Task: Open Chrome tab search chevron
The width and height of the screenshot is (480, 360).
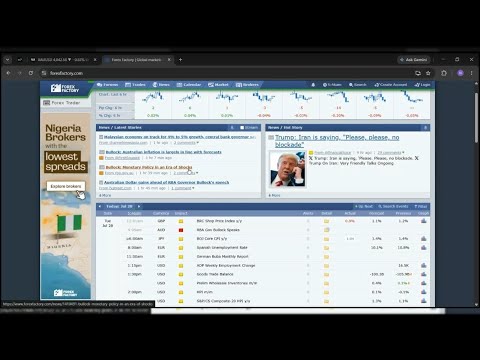Action: (7, 60)
